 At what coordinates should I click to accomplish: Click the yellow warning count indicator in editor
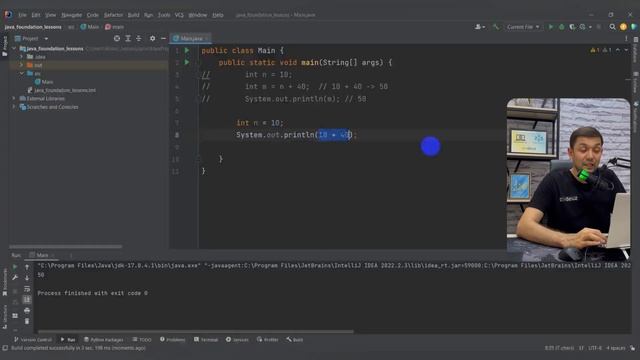click(594, 50)
